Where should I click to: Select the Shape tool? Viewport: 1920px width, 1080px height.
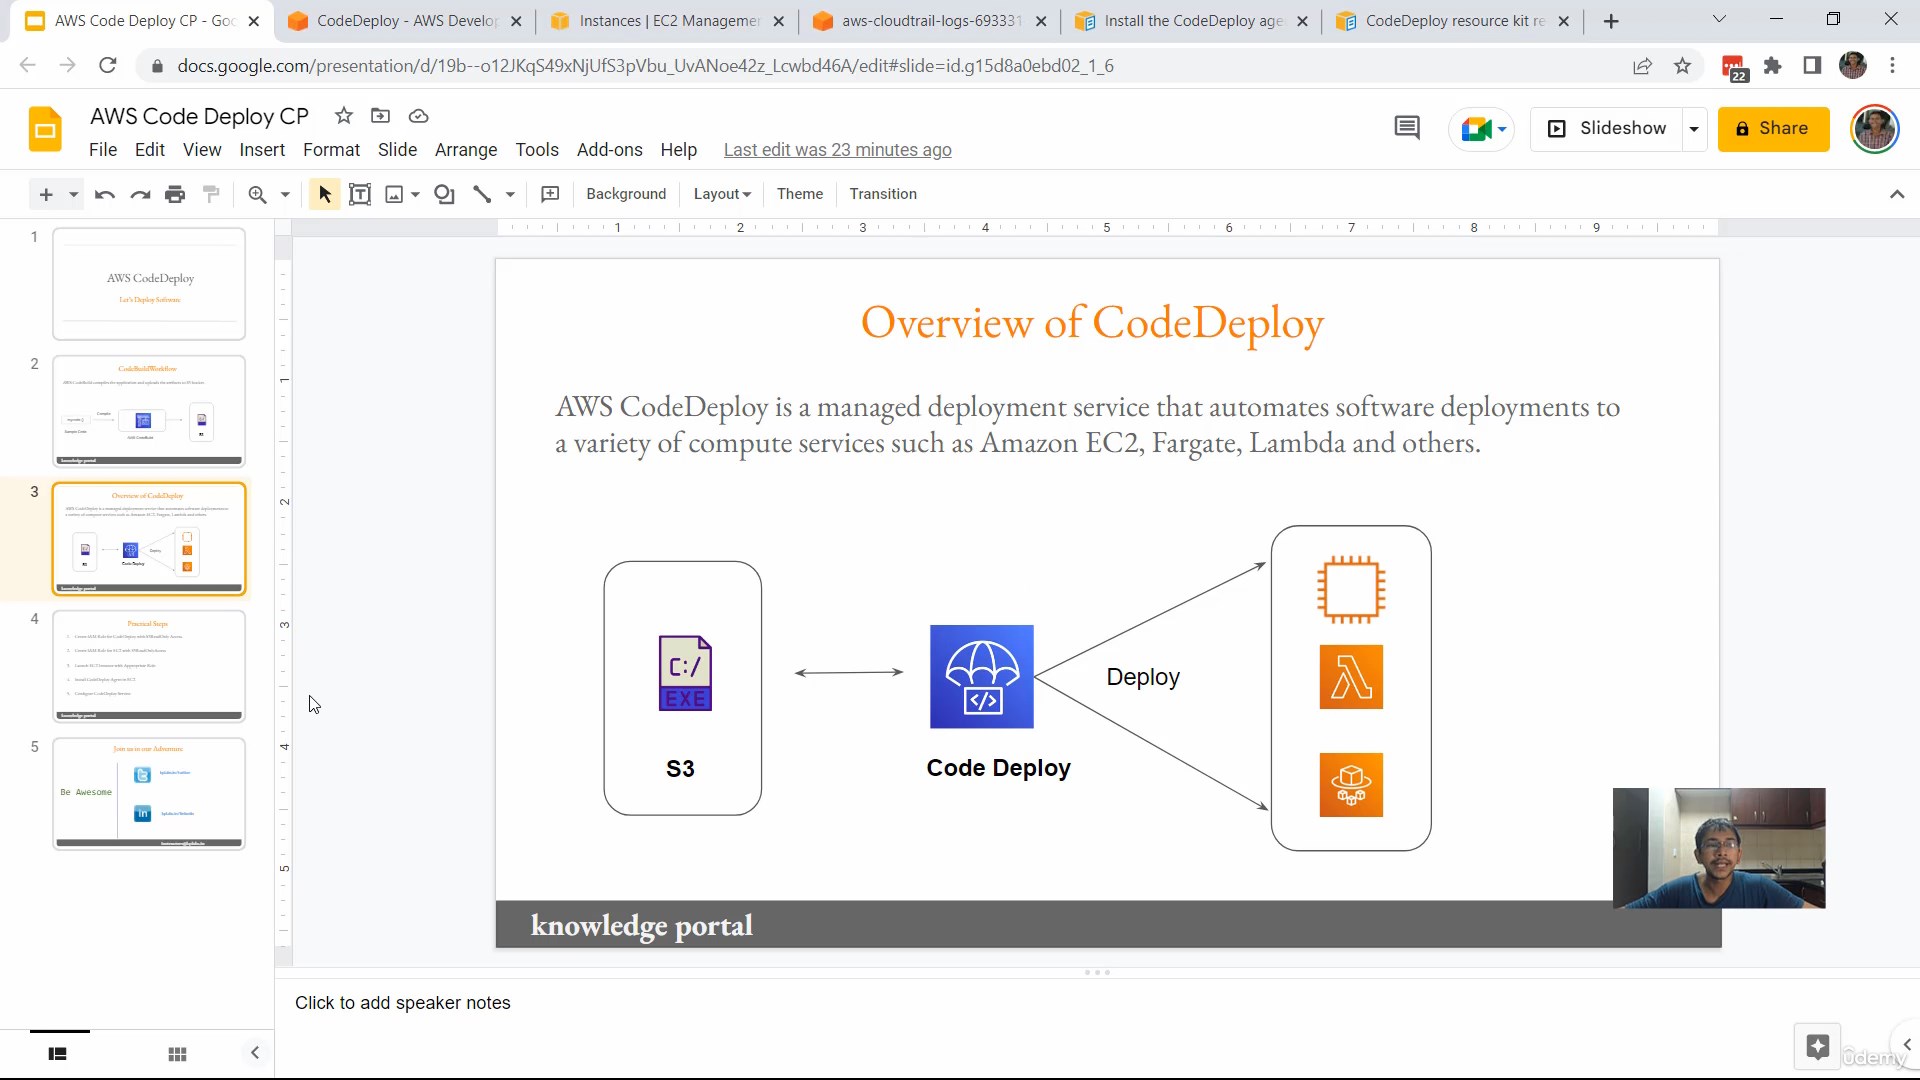[445, 194]
